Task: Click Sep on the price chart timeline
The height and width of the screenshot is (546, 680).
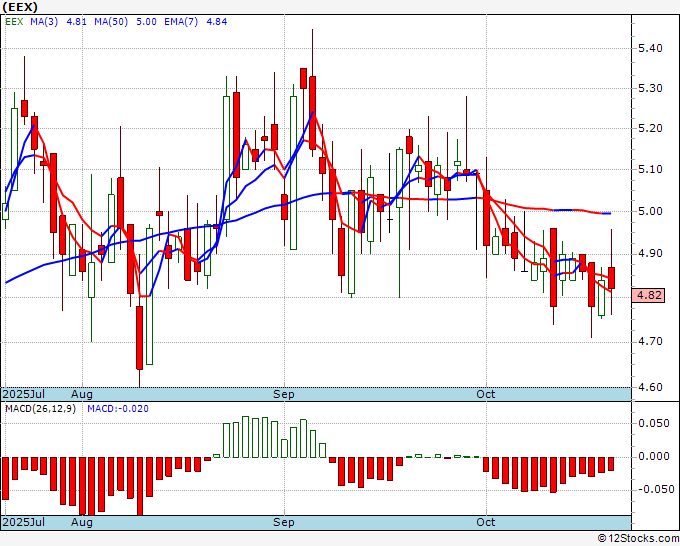Action: click(x=285, y=394)
